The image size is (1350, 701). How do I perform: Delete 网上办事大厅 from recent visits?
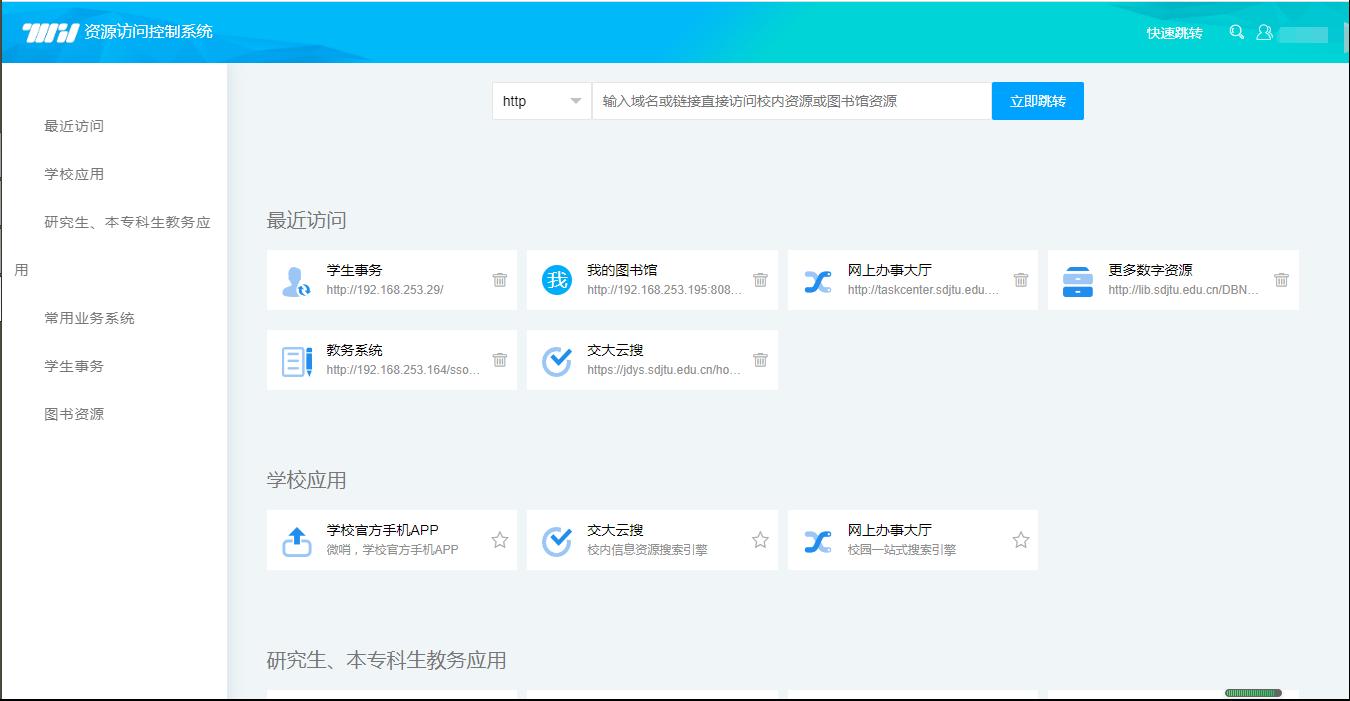click(1021, 280)
